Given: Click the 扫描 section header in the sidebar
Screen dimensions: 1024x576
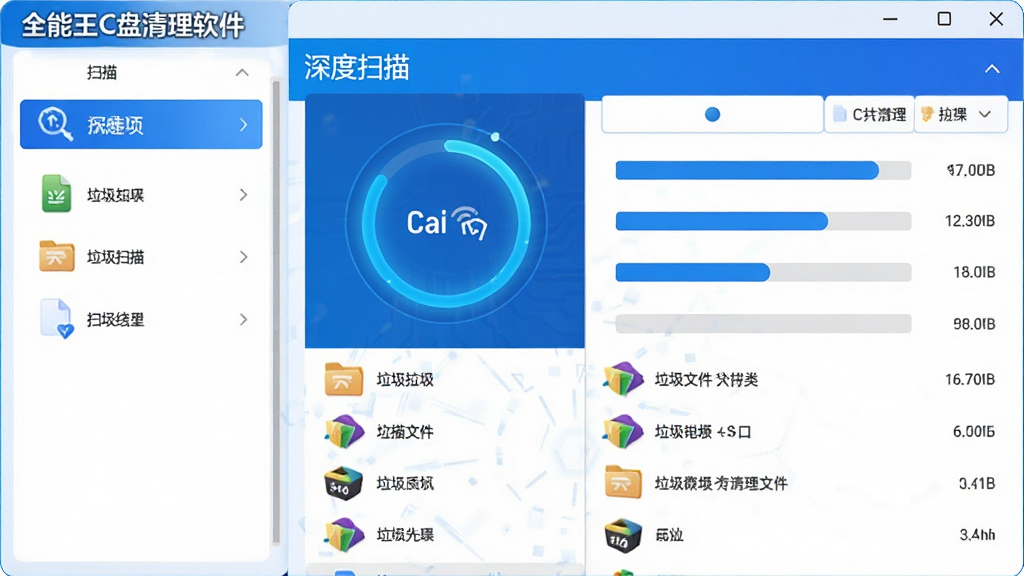Looking at the screenshot, I should click(141, 72).
